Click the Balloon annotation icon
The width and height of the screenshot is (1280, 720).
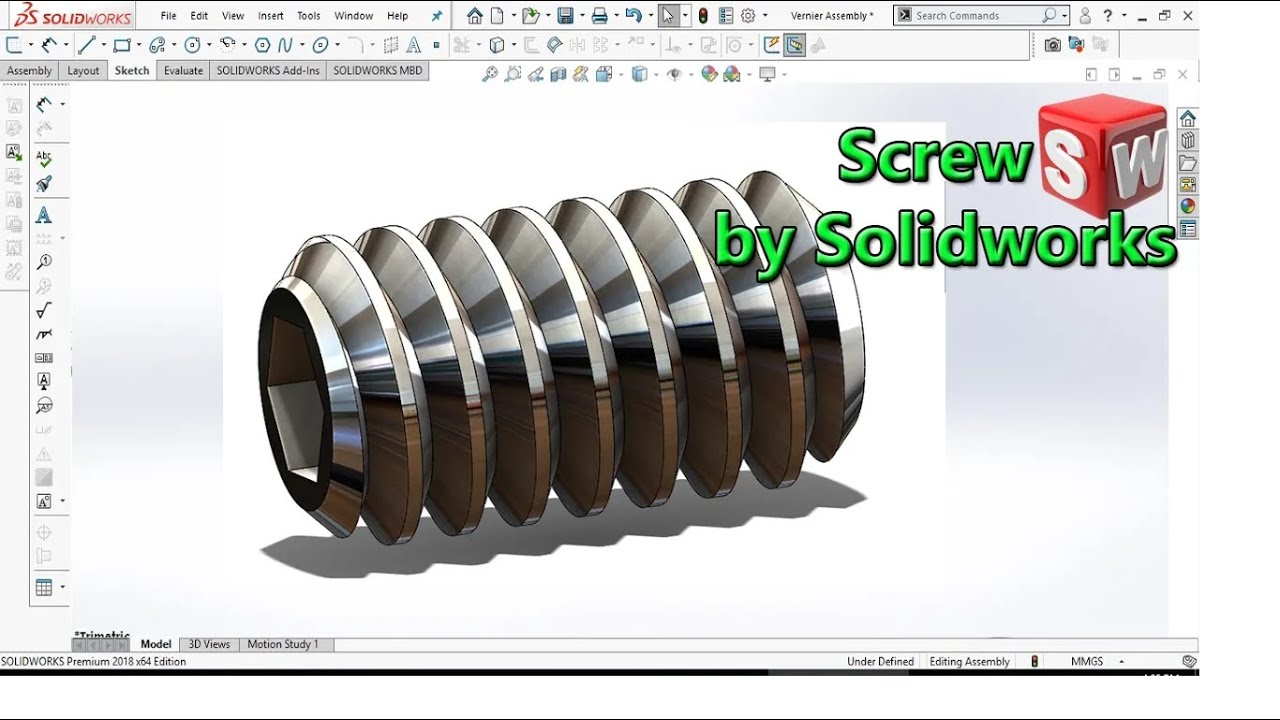coord(43,262)
